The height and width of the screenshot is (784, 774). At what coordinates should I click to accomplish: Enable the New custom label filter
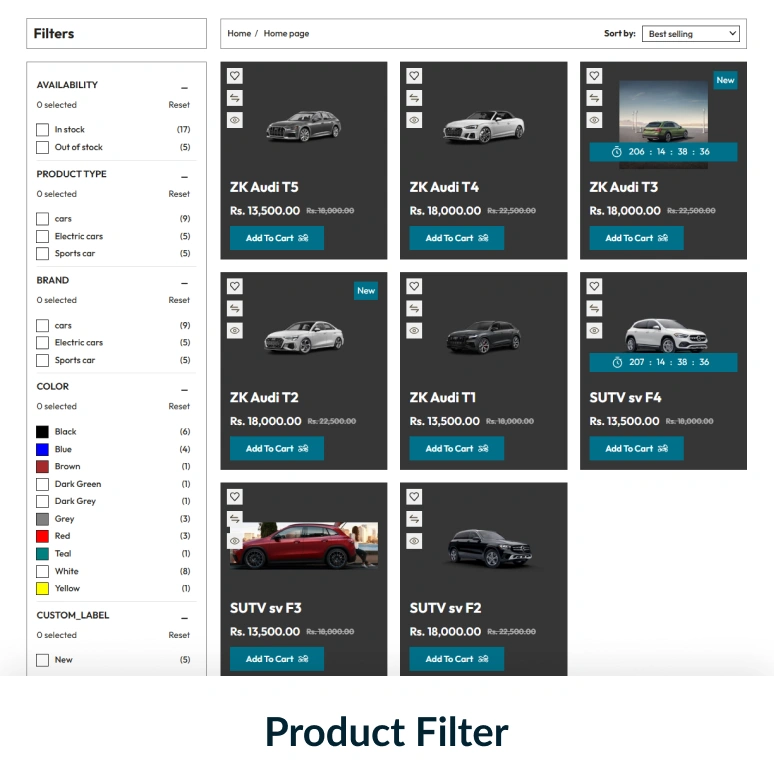click(42, 660)
